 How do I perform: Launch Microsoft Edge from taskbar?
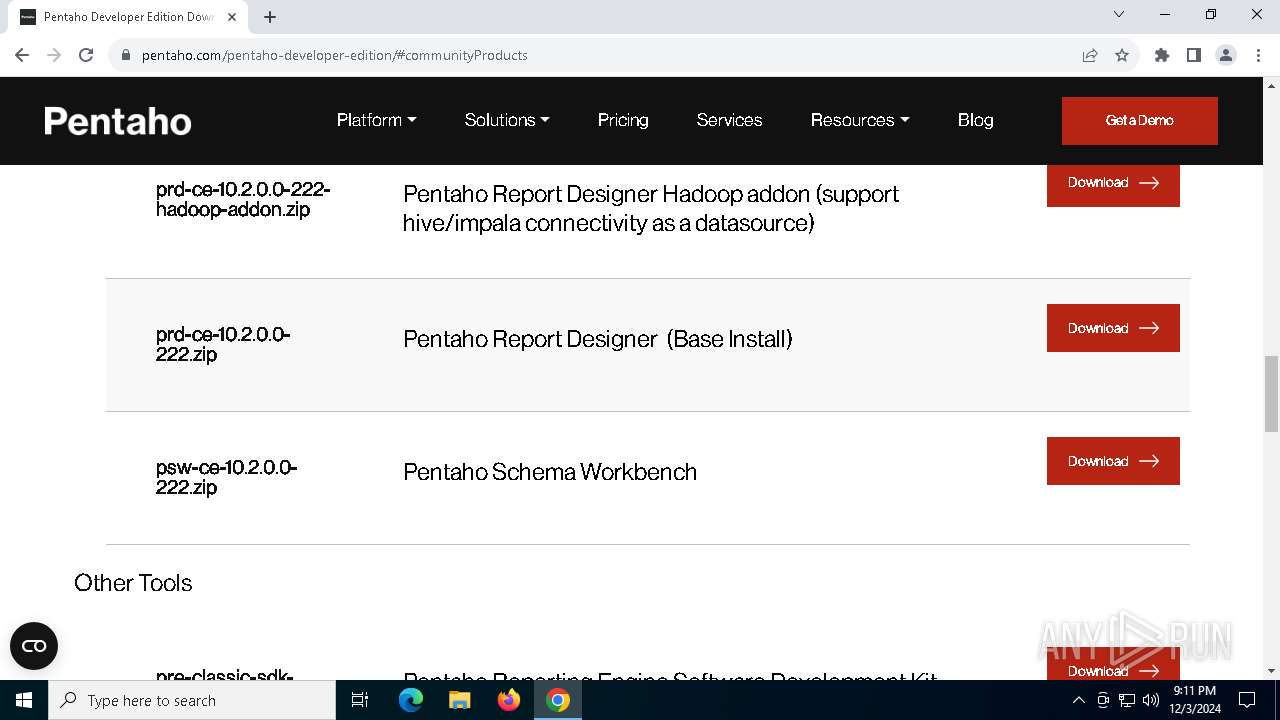pos(411,700)
